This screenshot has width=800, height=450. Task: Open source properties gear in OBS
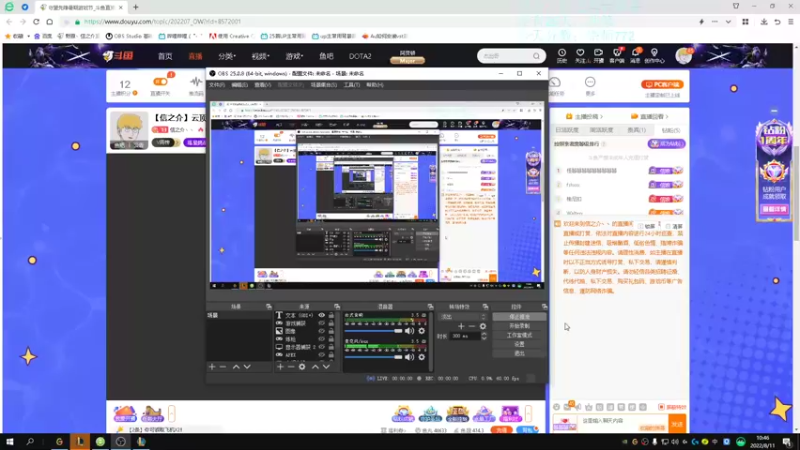(302, 367)
